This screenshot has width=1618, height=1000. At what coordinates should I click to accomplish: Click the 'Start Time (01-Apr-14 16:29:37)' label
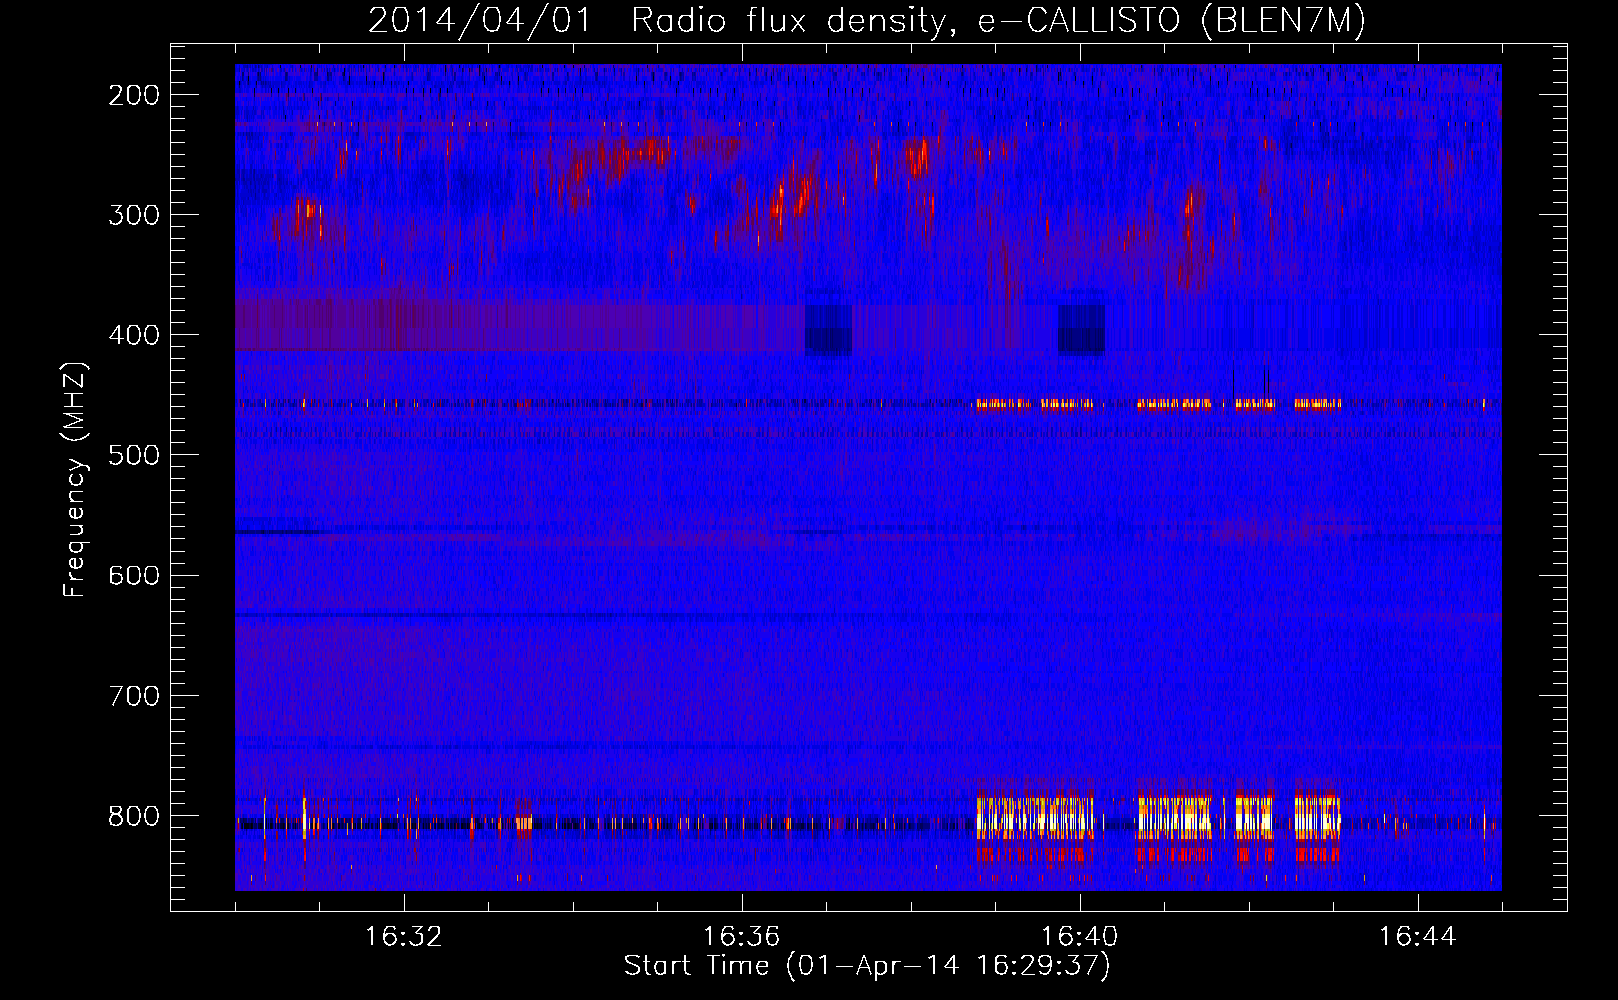coord(867,966)
